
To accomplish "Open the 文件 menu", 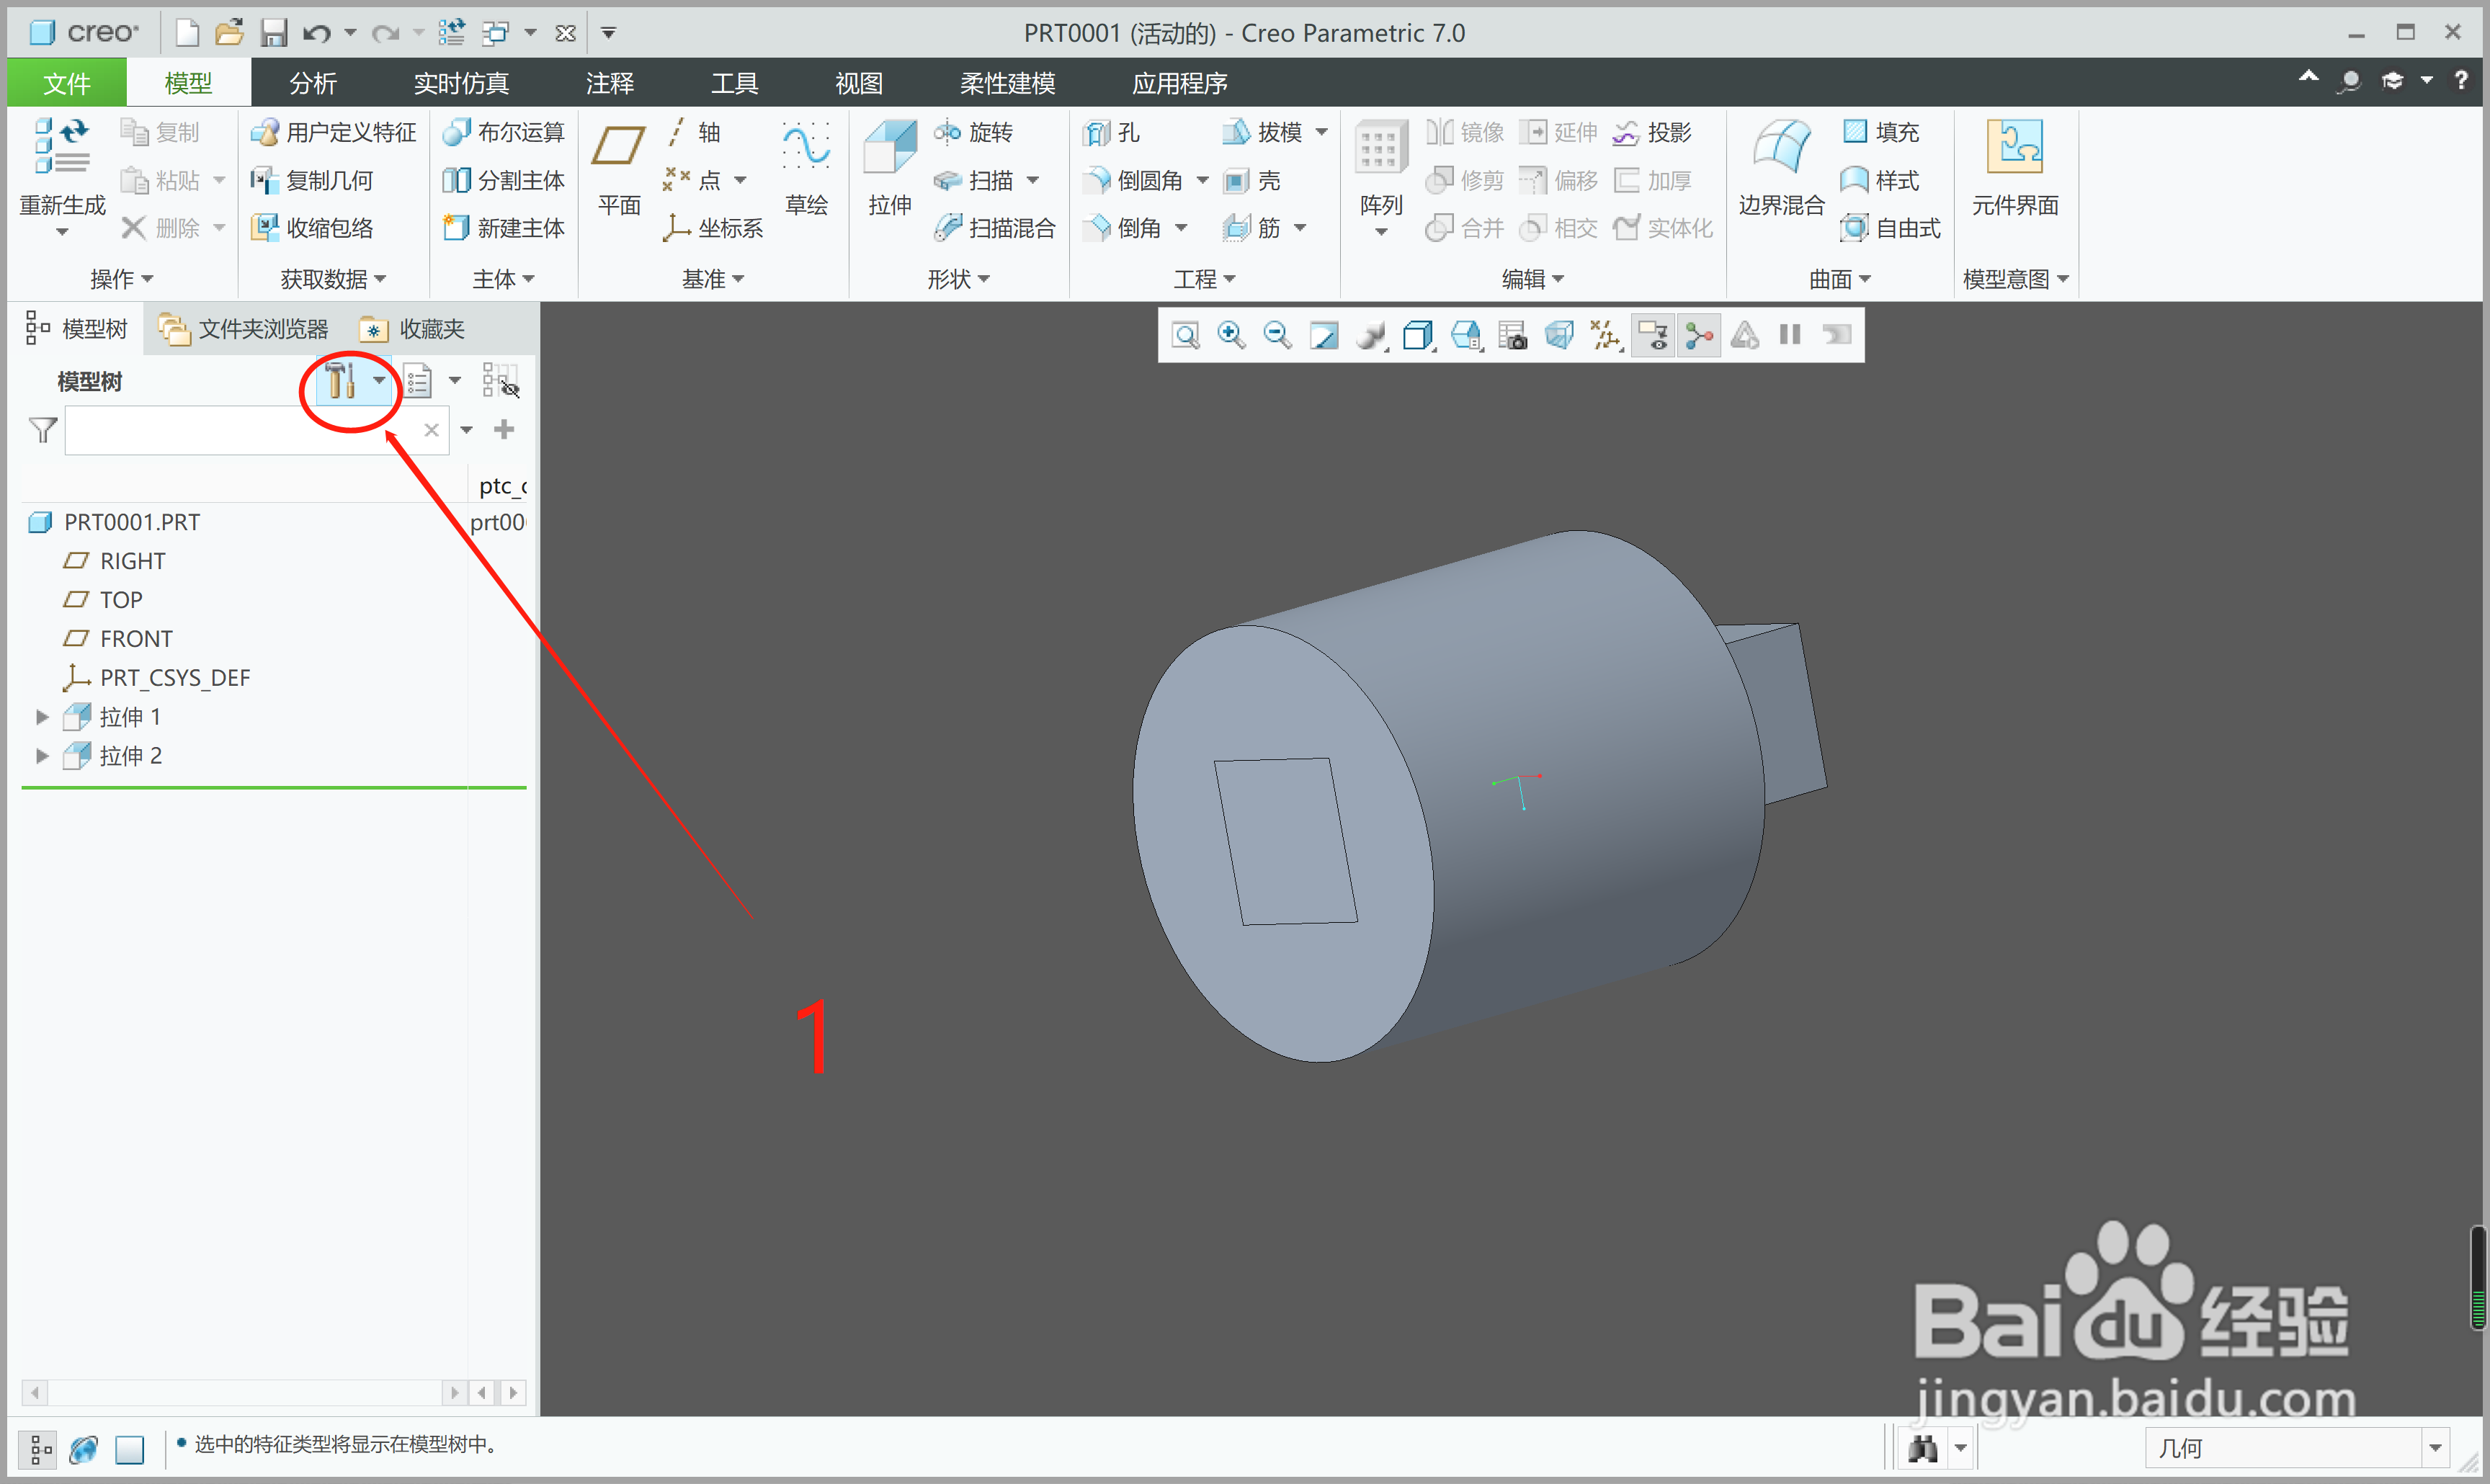I will [66, 83].
